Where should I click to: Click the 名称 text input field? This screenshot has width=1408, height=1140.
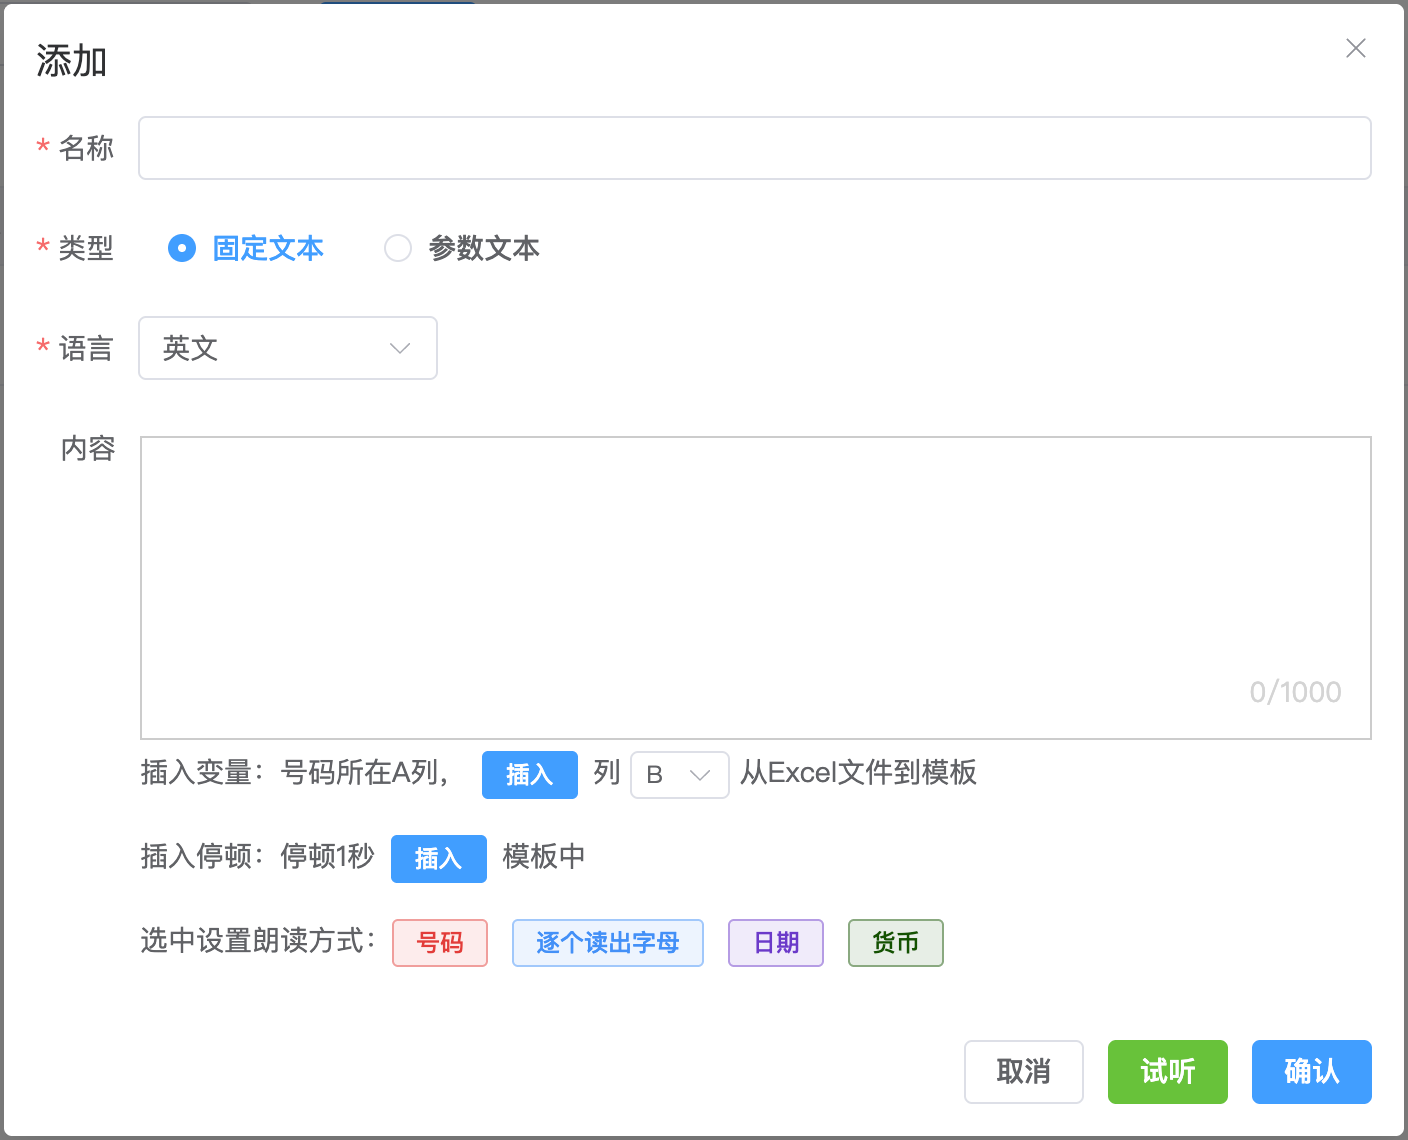(x=754, y=148)
